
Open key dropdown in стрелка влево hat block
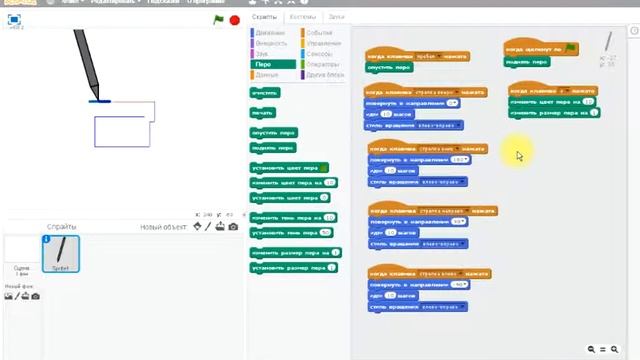[x=441, y=274]
